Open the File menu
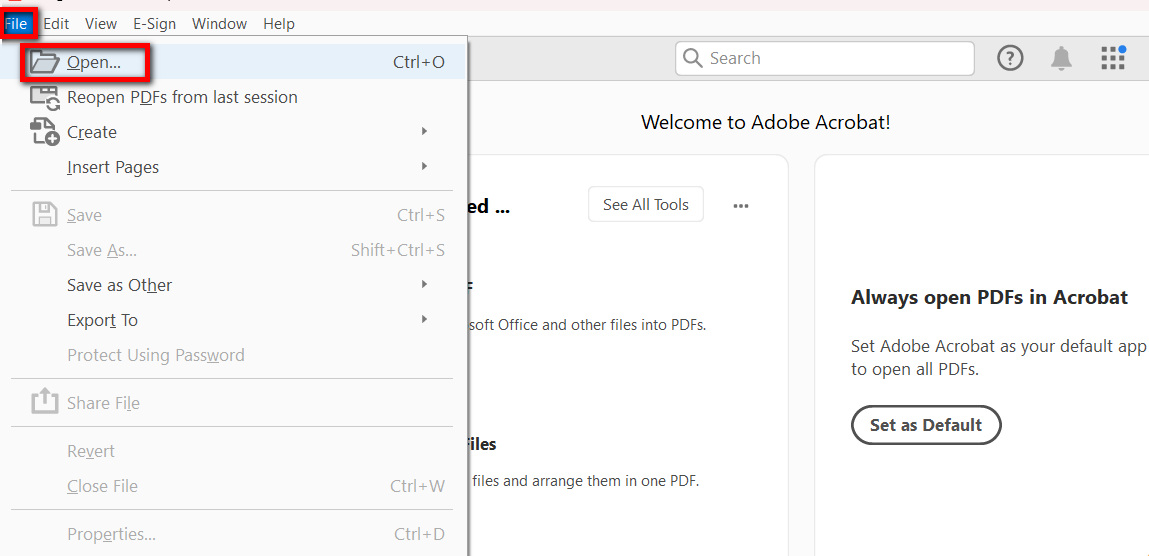Image resolution: width=1149 pixels, height=556 pixels. [15, 24]
